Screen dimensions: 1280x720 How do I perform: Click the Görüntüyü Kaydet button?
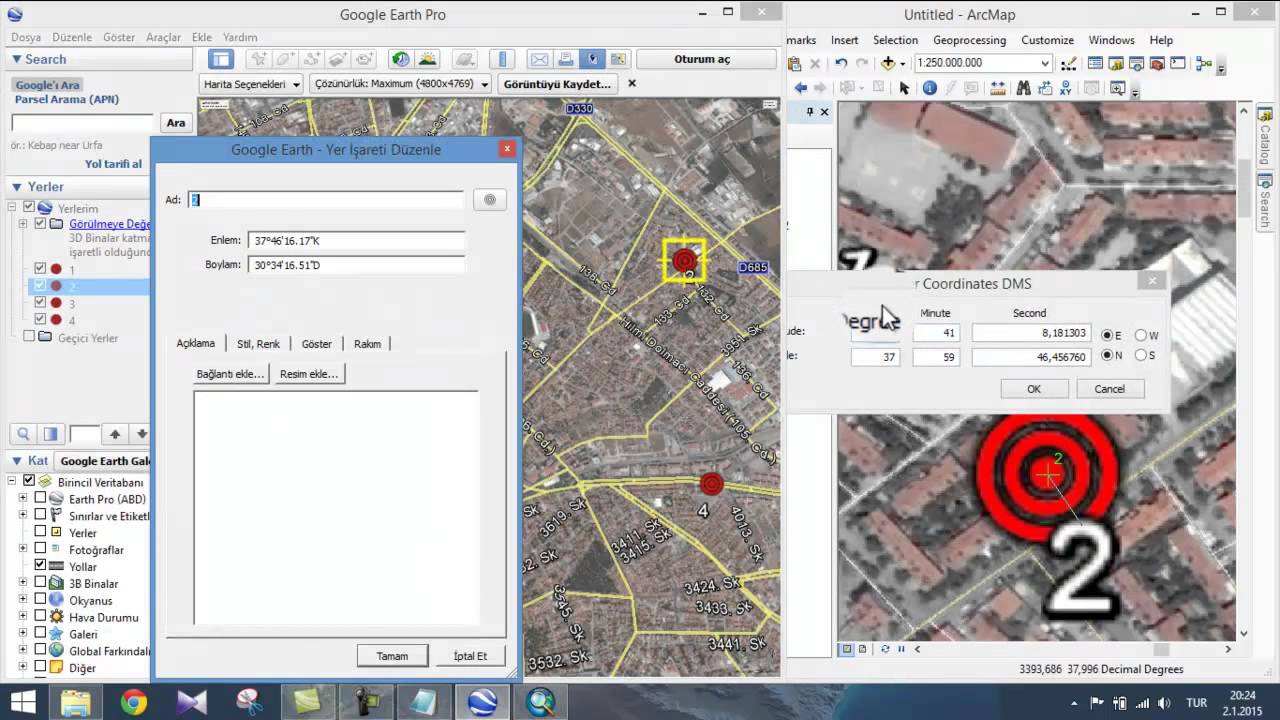557,84
